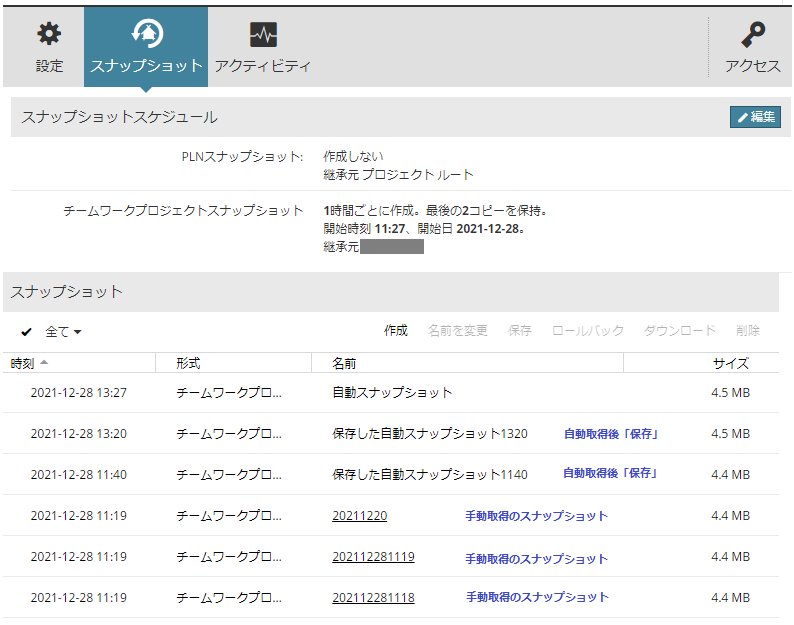This screenshot has width=794, height=625.
Task: Select the 自動スナップショット row at 13:27
Action: [x=390, y=393]
